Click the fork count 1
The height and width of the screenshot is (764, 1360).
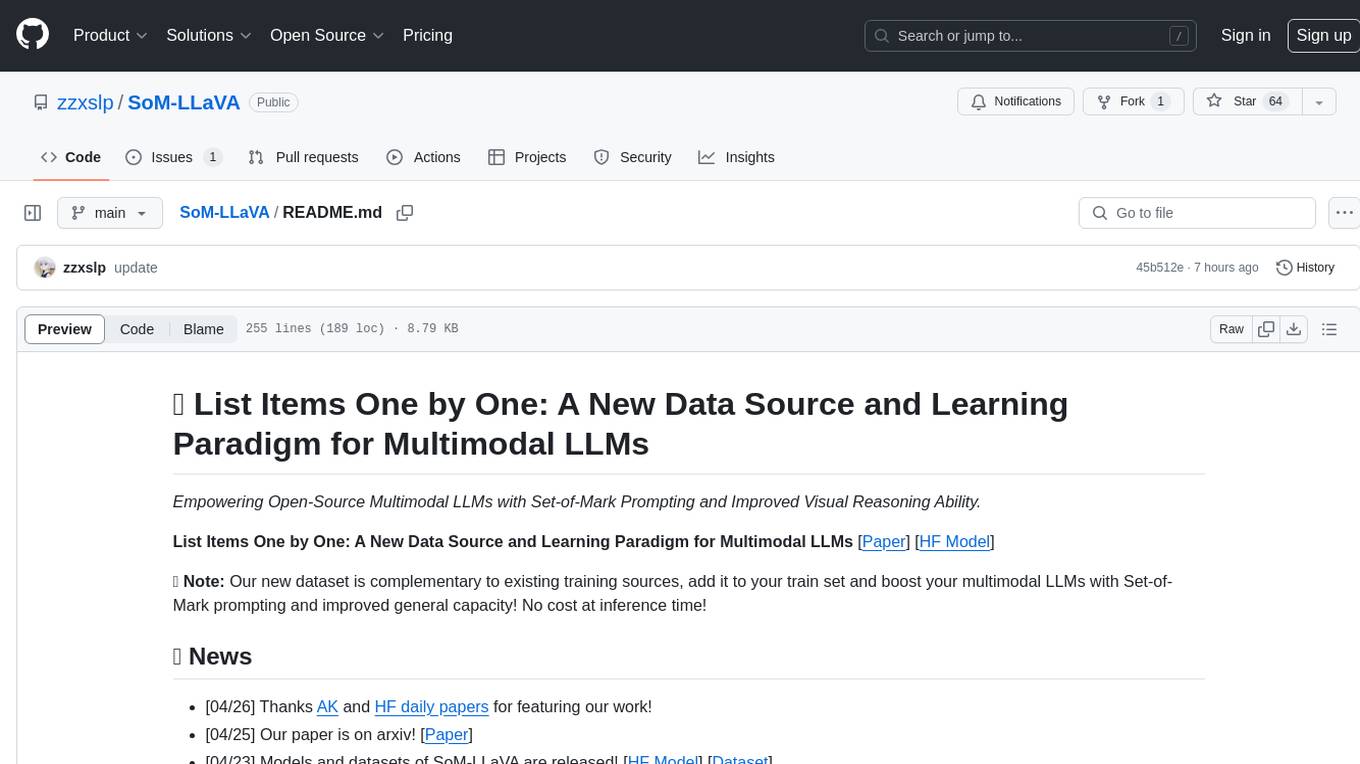click(1160, 101)
